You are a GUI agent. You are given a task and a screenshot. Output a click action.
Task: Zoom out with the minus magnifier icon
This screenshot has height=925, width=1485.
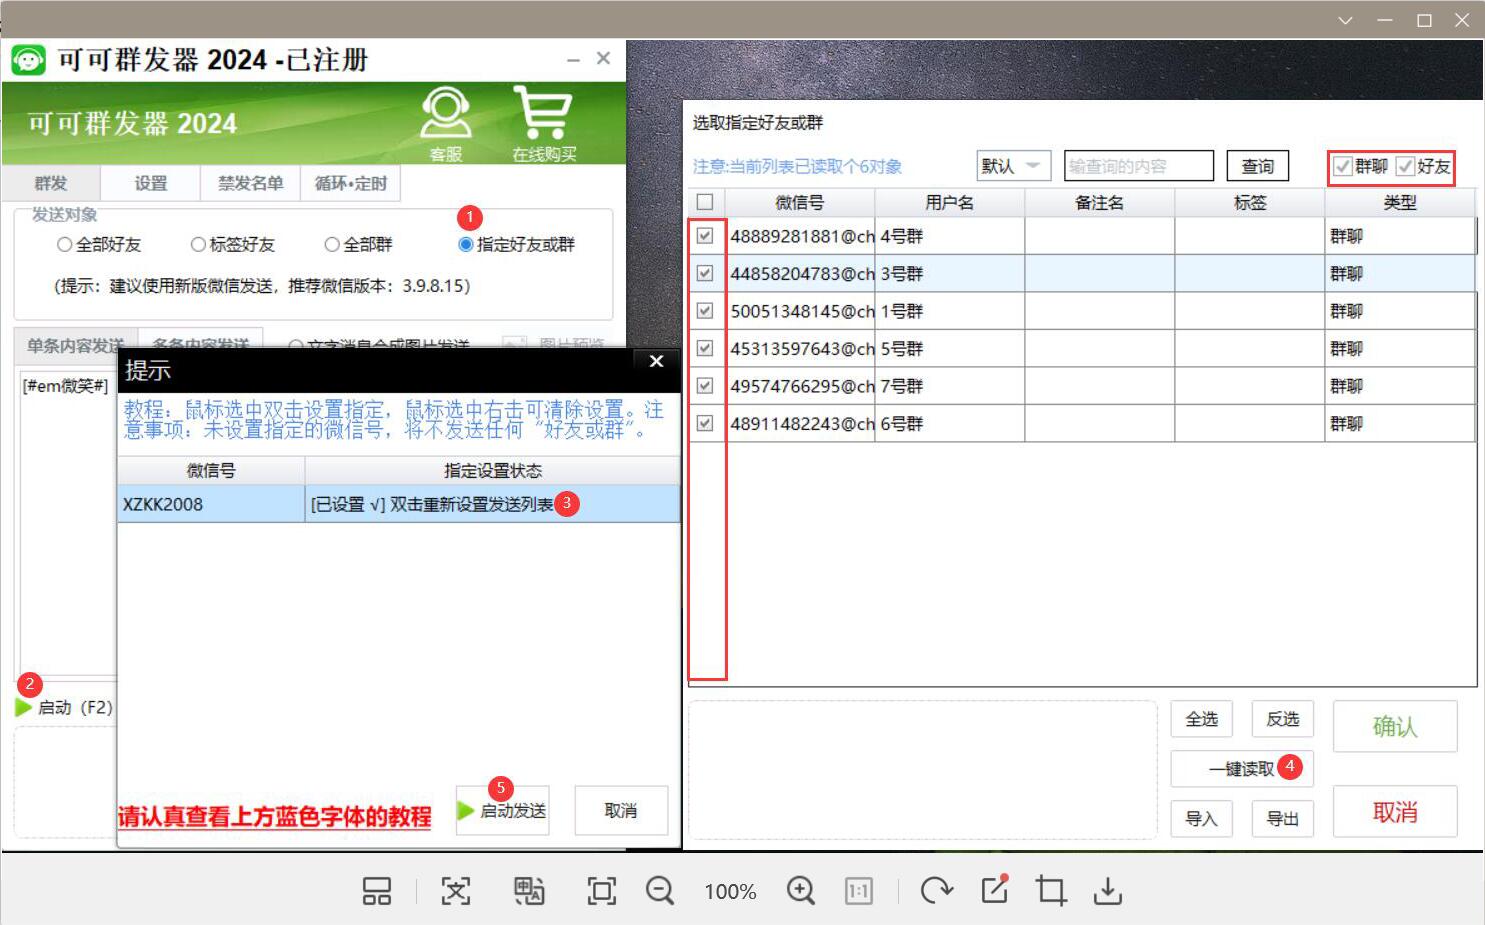[x=660, y=890]
